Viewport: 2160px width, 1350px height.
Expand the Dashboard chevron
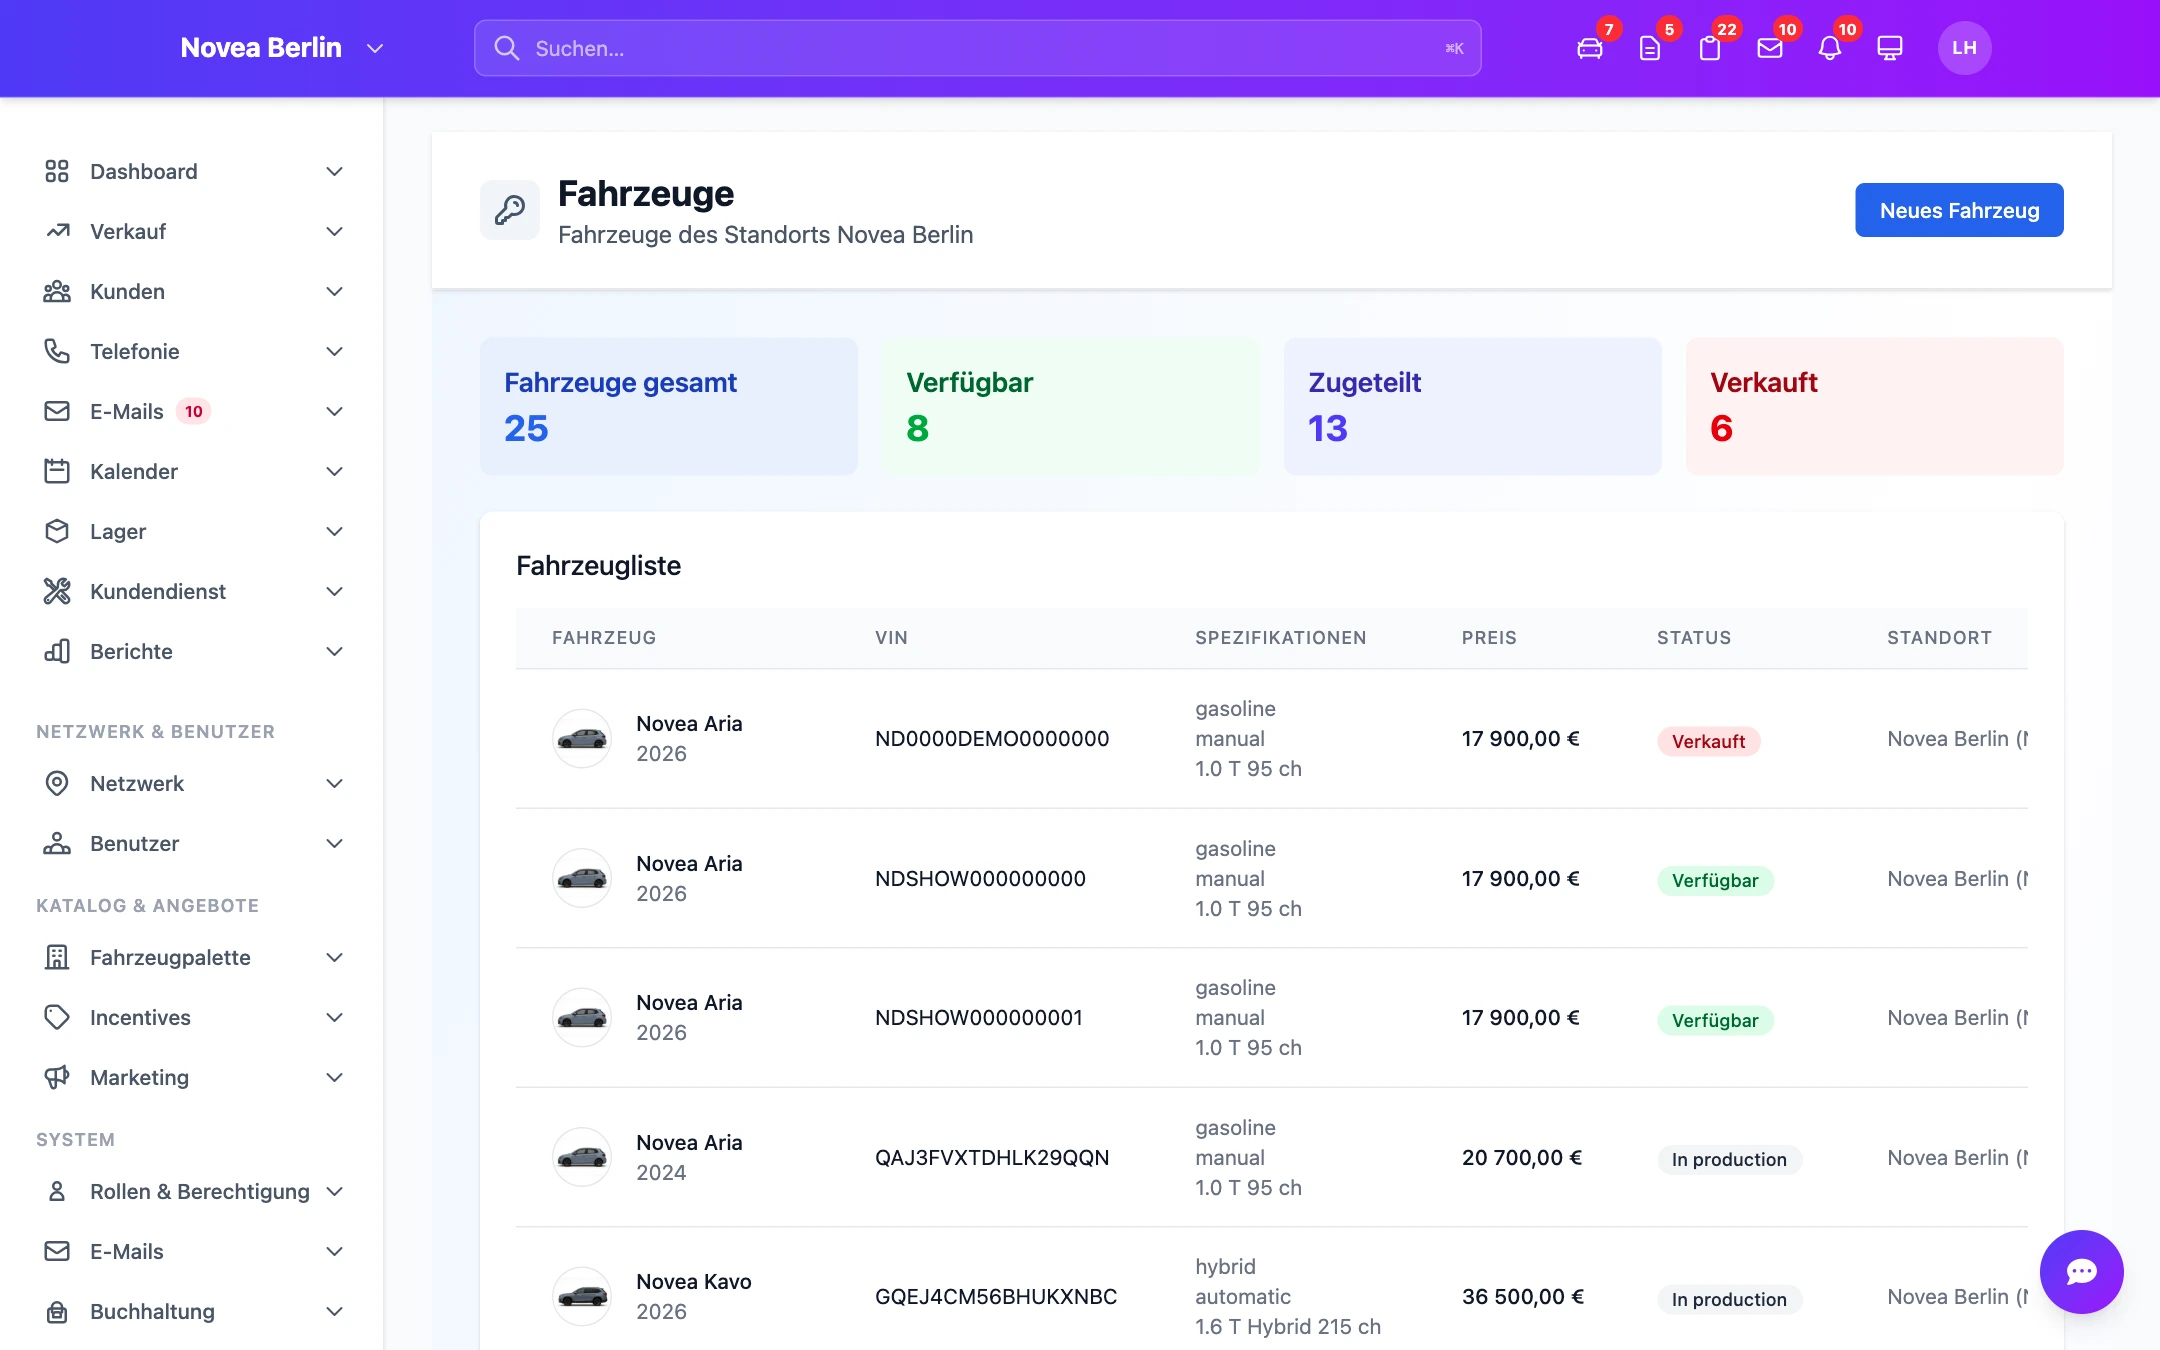pos(335,171)
